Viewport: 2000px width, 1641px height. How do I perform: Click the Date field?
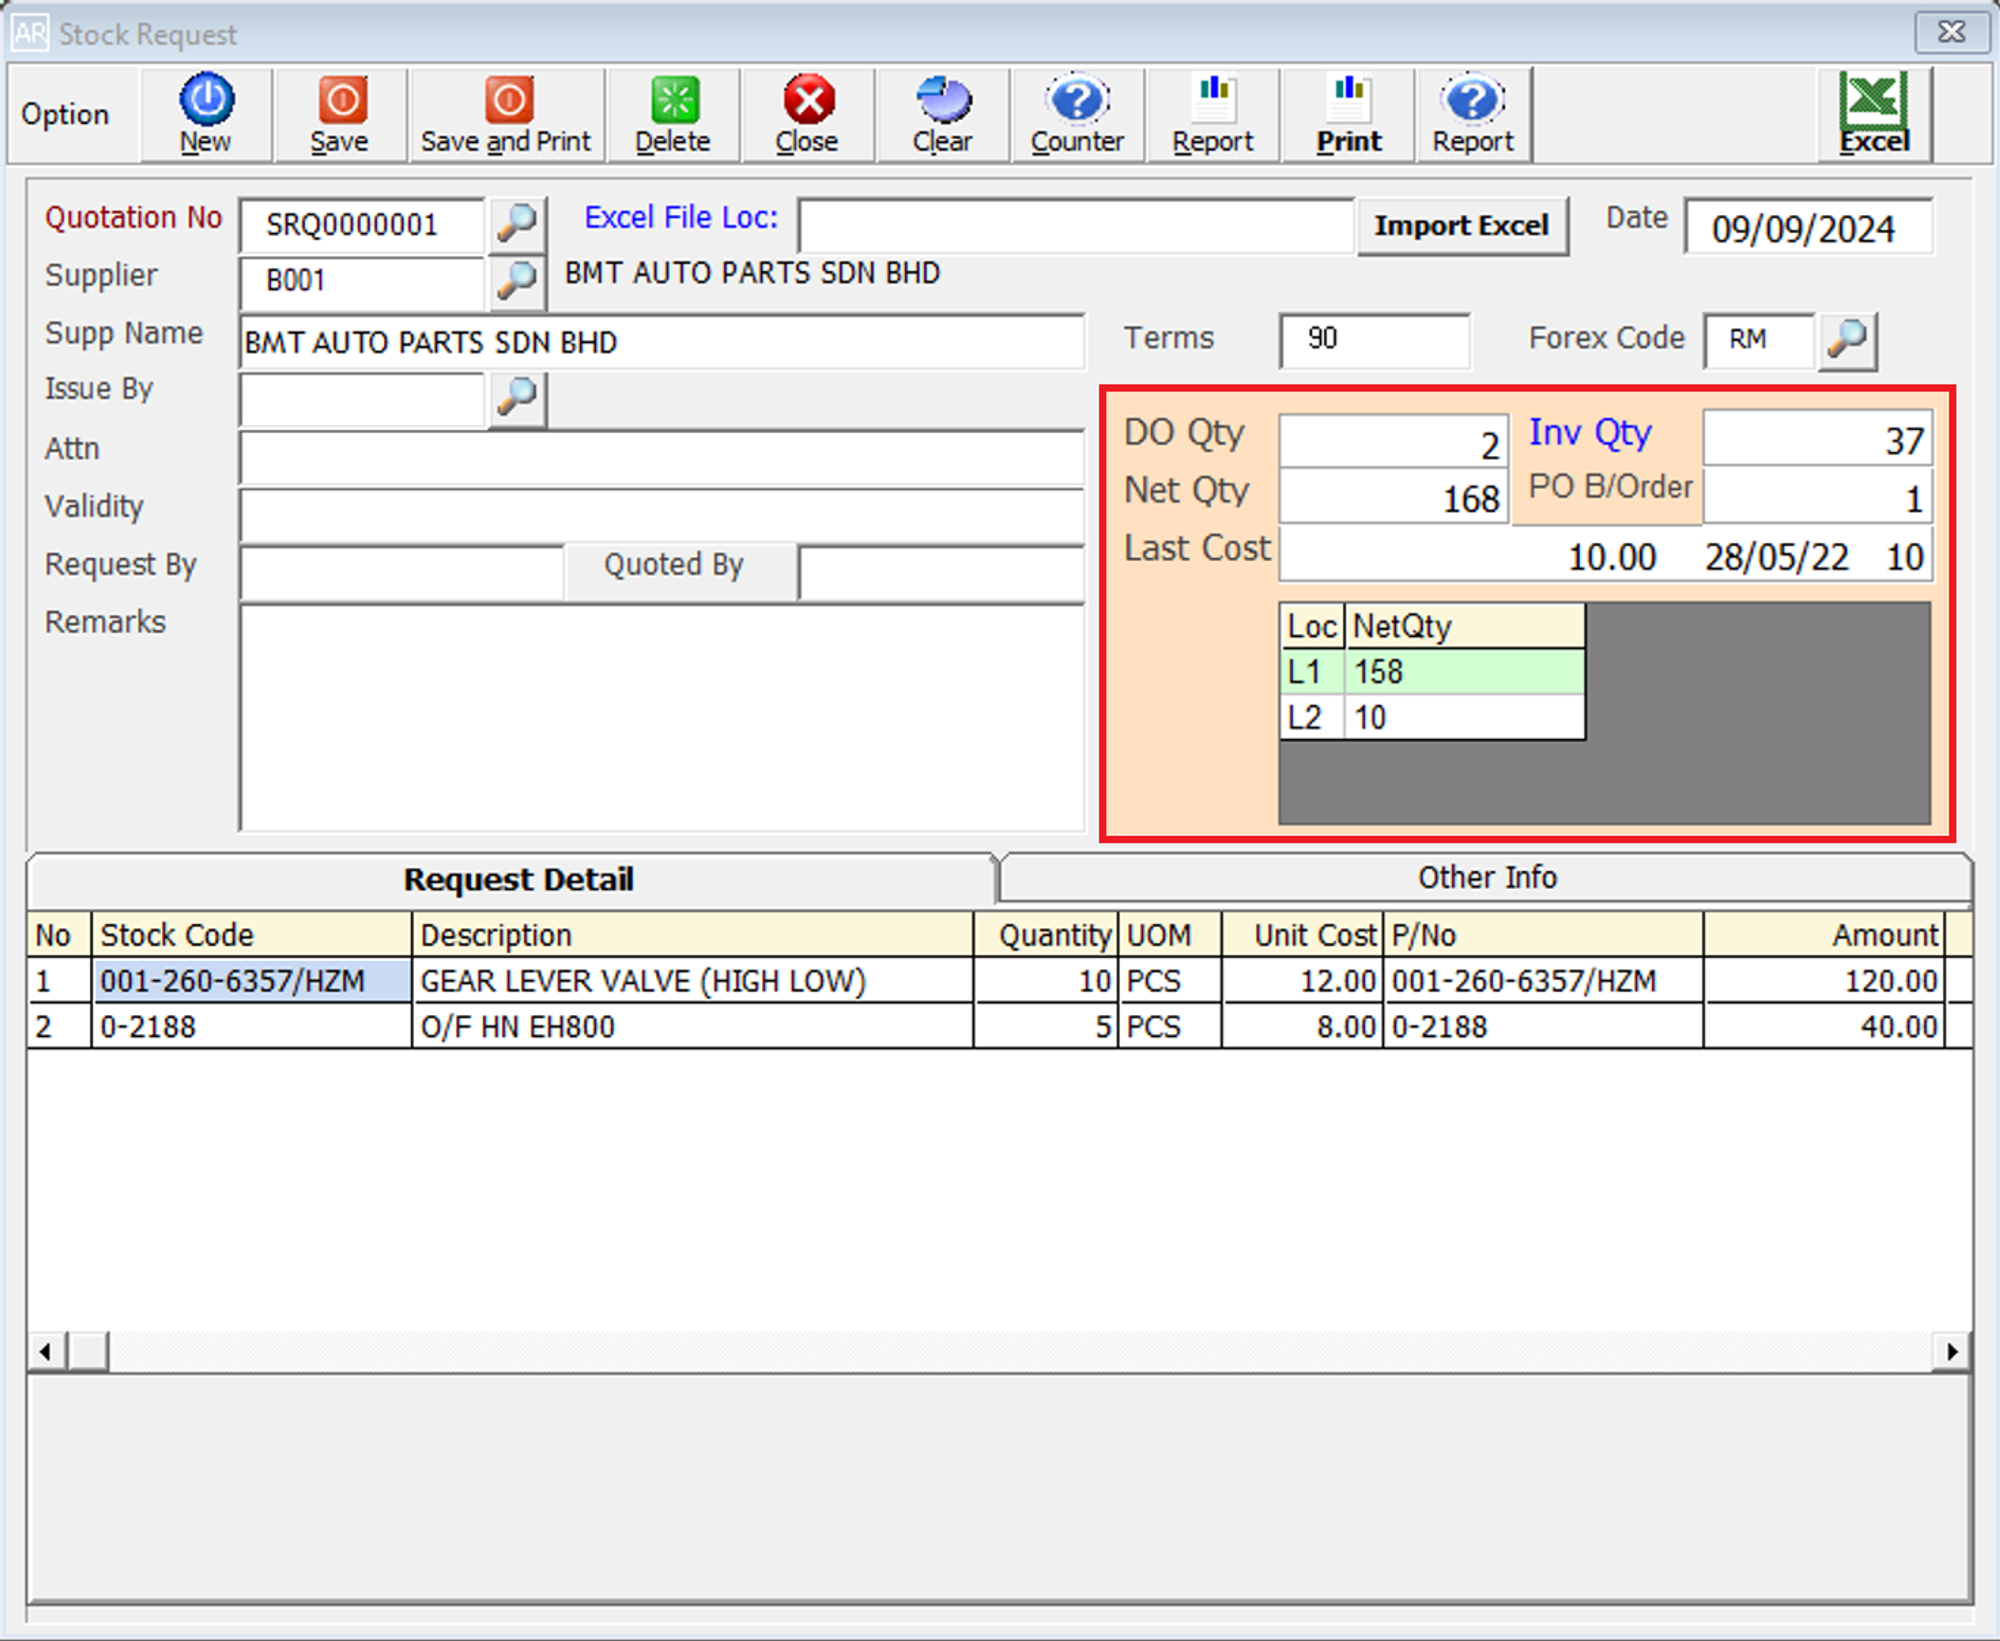pyautogui.click(x=1808, y=229)
